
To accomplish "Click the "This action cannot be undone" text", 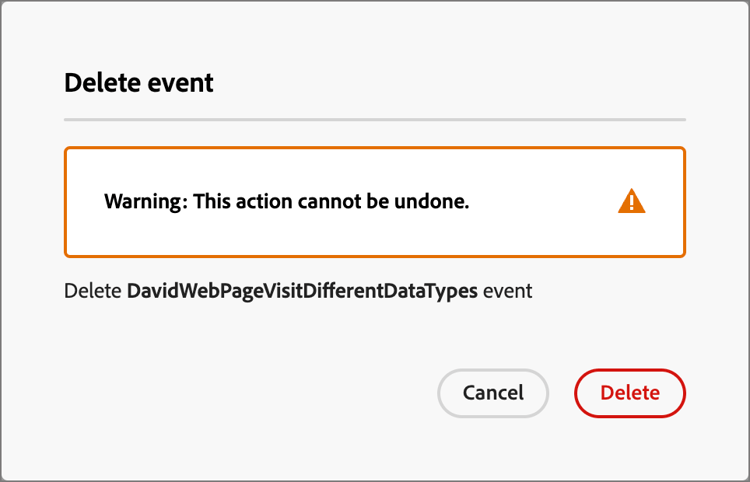I will [331, 202].
